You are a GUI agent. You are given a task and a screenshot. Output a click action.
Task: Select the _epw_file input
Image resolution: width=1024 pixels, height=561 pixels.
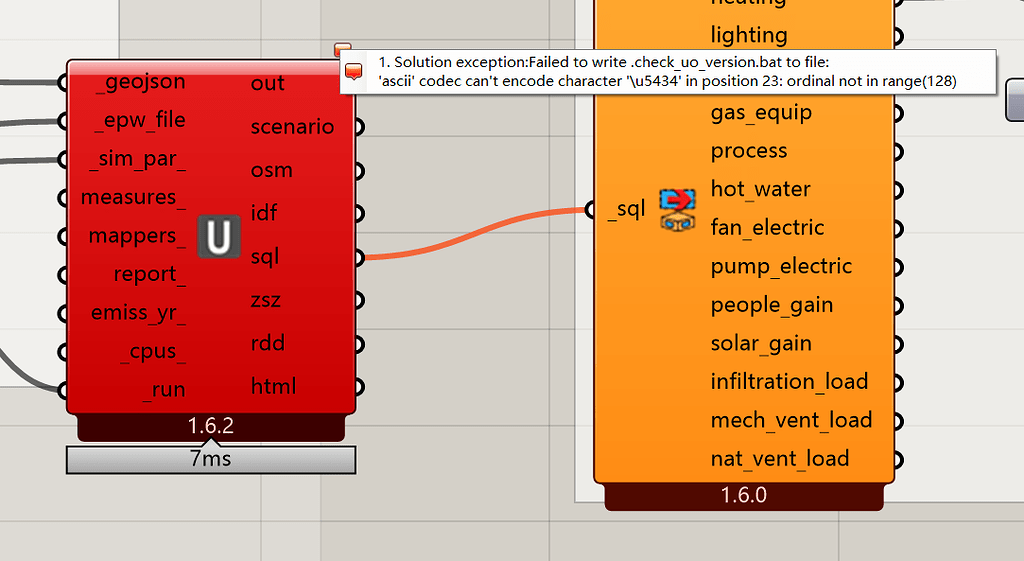pos(140,120)
